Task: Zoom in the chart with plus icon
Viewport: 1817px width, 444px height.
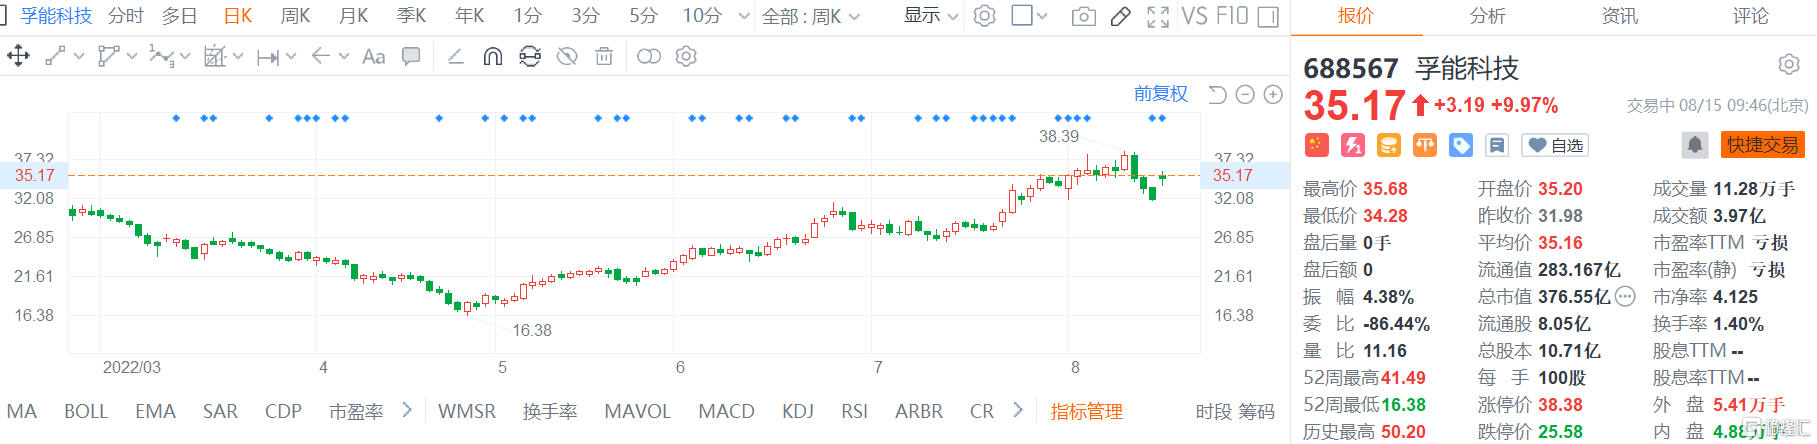Action: [x=1273, y=95]
